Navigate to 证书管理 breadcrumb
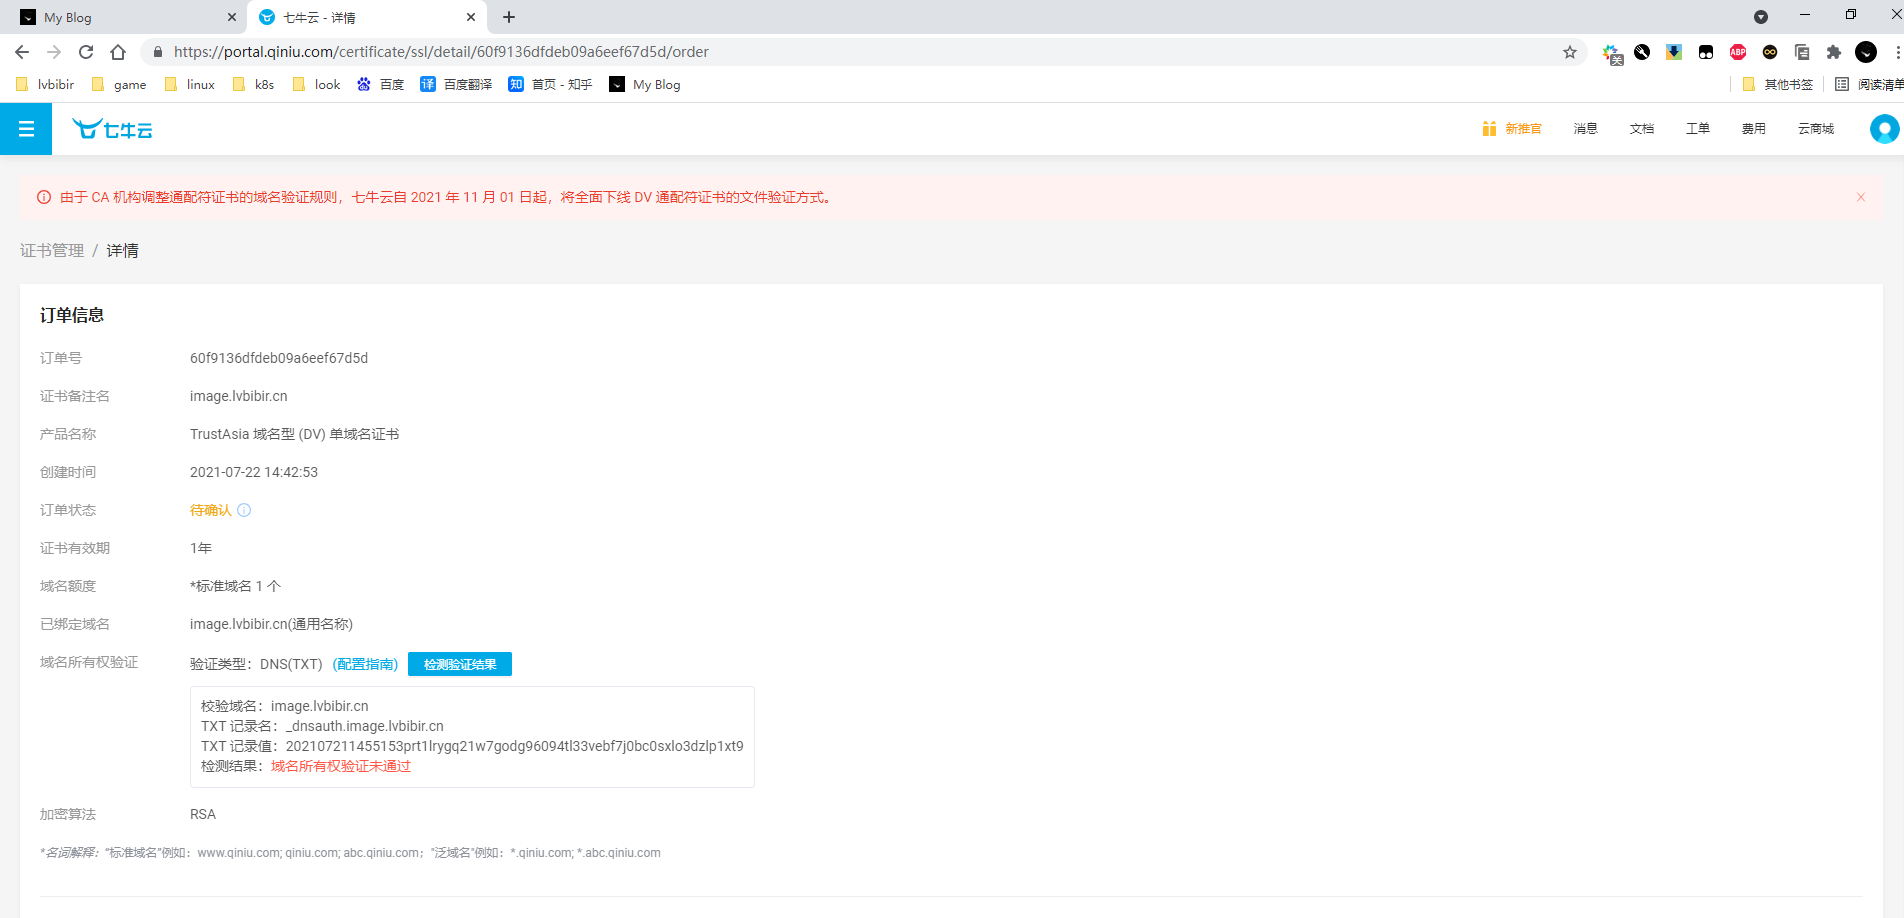The image size is (1904, 918). coord(52,251)
